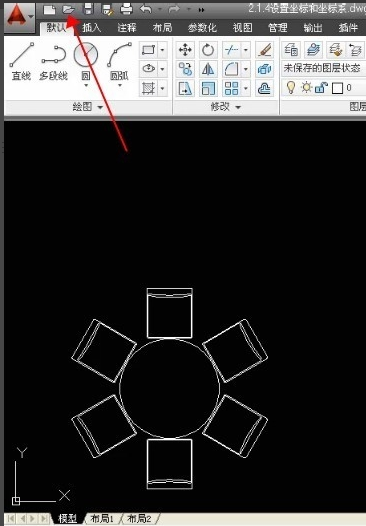Open the Layer Properties manager icon
366x526 pixels.
click(x=291, y=50)
